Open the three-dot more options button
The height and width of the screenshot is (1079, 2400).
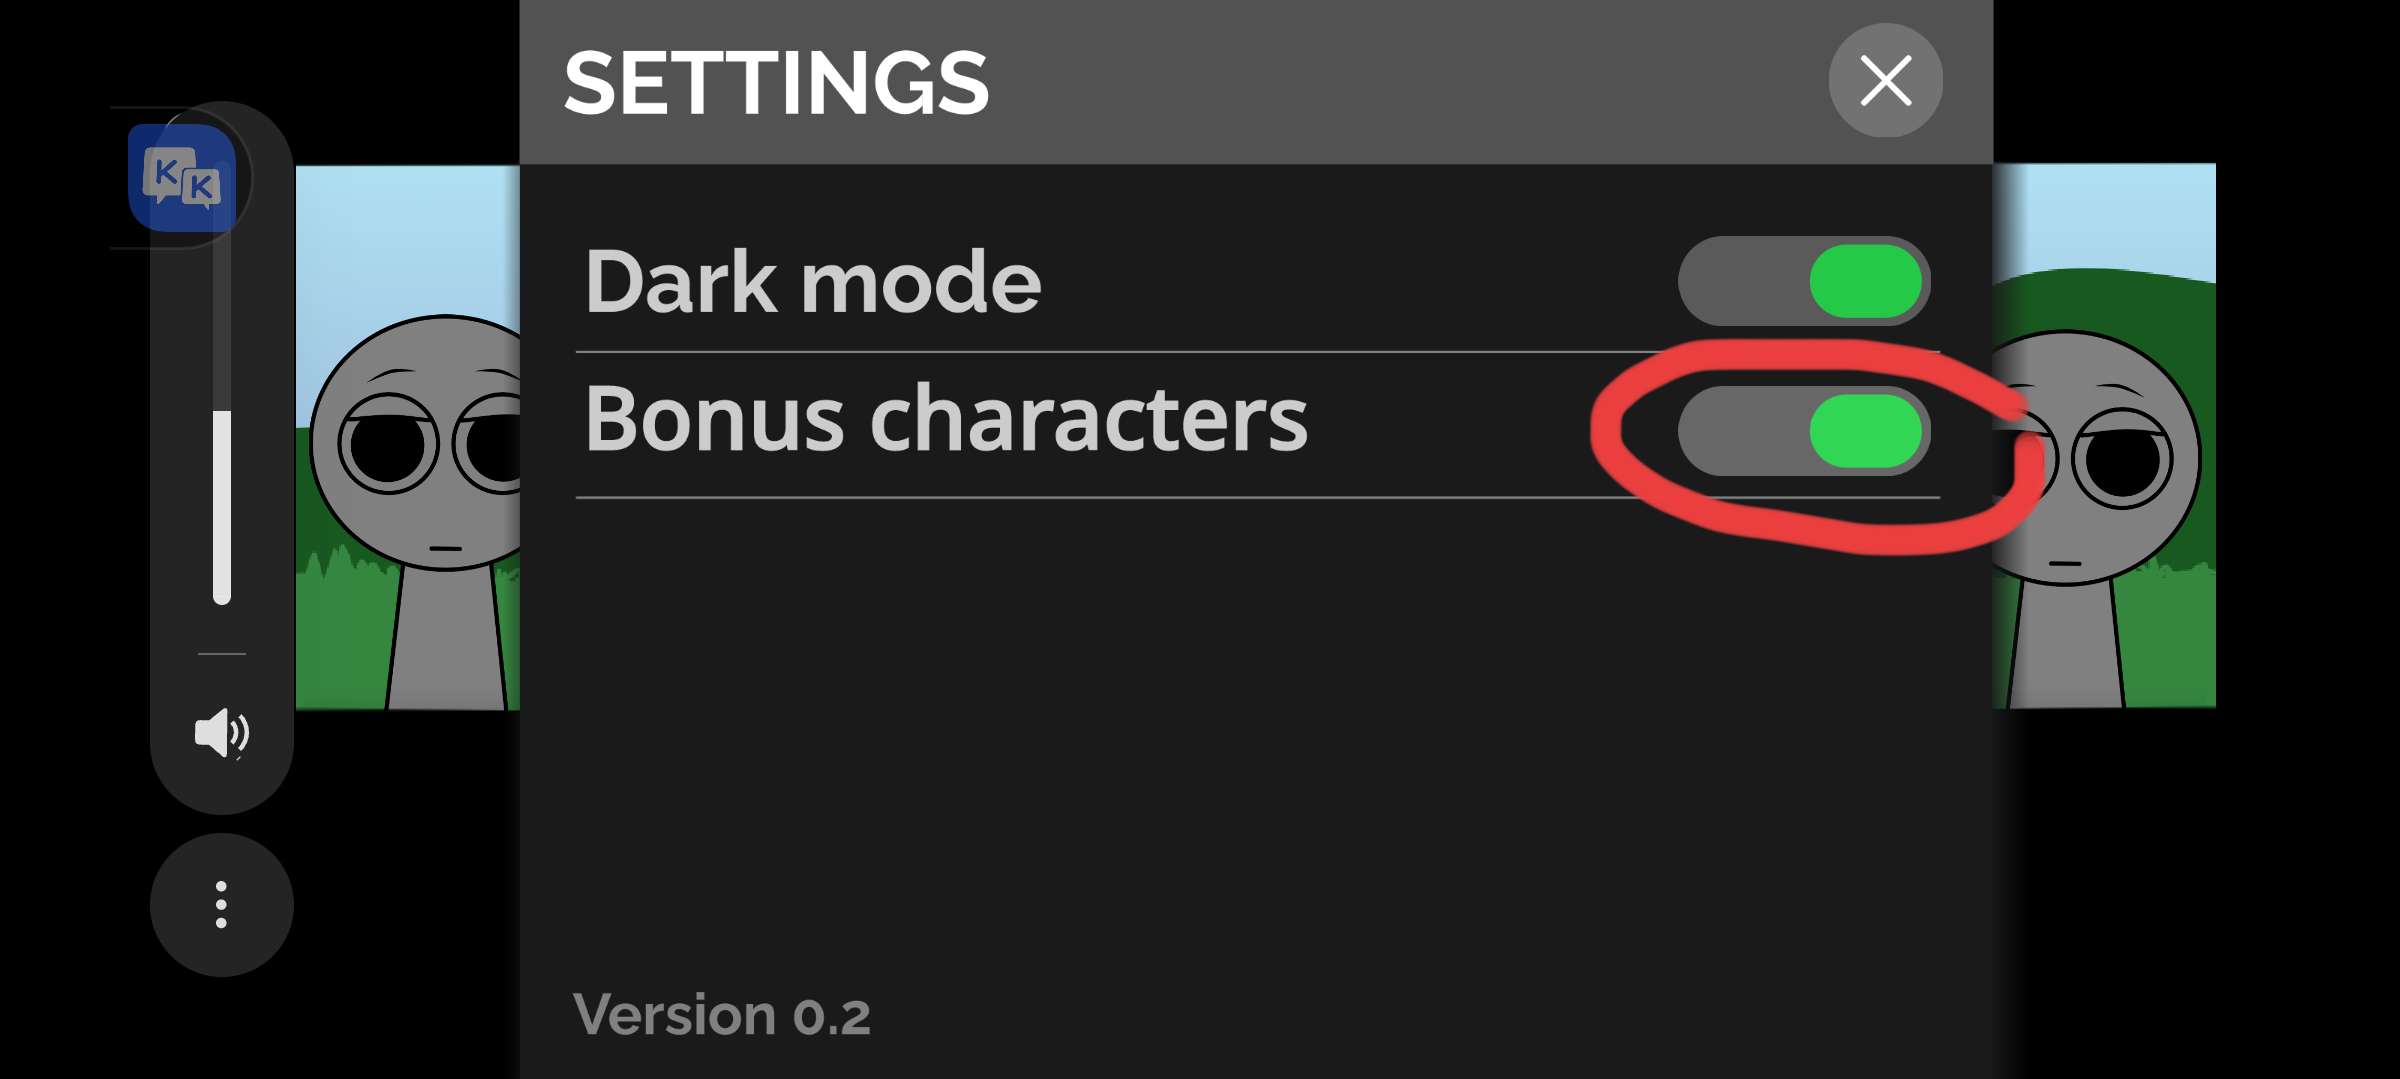tap(221, 905)
